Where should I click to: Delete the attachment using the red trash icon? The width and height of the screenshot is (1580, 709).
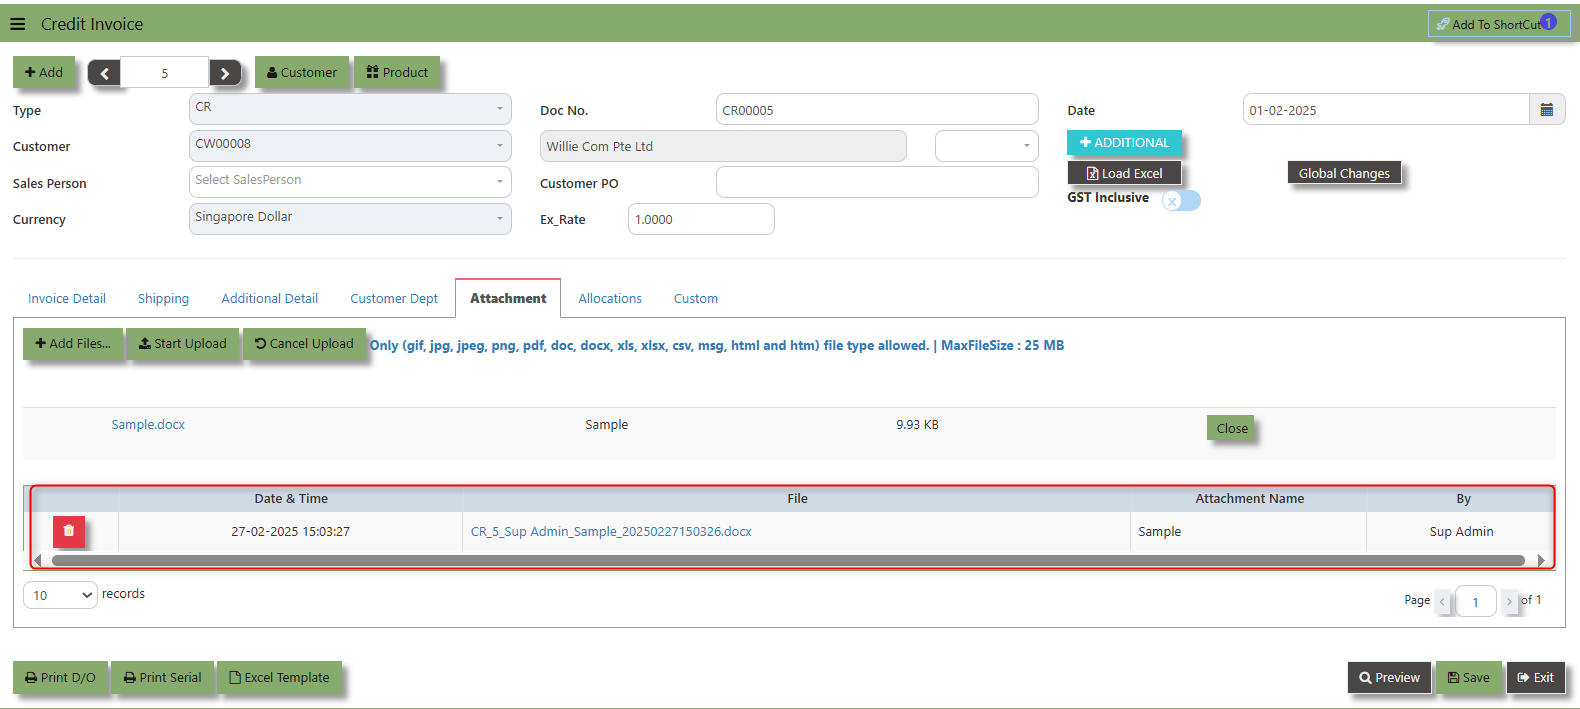point(69,531)
